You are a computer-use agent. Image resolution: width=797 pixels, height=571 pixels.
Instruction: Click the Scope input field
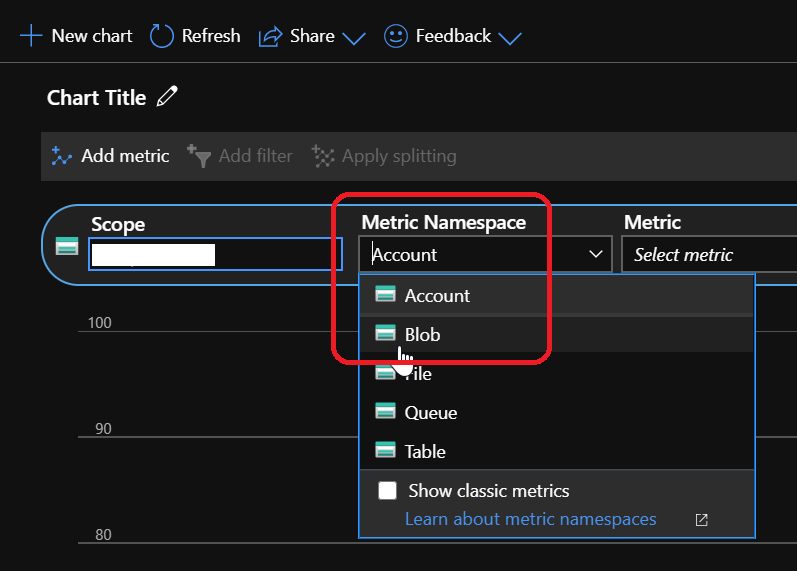[x=153, y=254]
